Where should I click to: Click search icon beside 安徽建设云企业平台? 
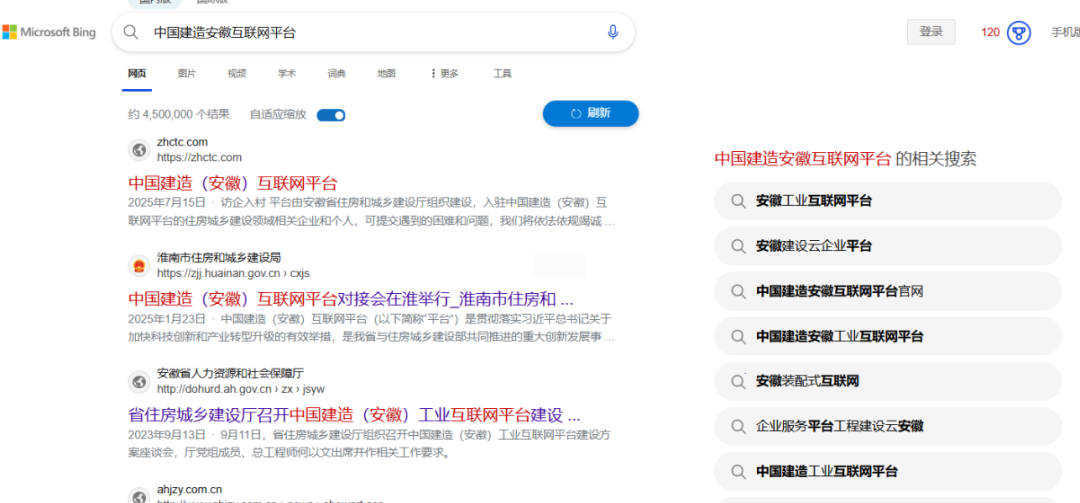point(738,246)
